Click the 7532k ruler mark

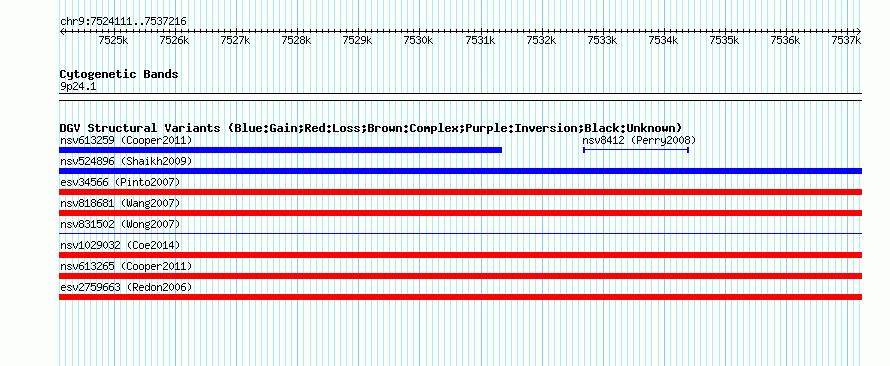(541, 40)
